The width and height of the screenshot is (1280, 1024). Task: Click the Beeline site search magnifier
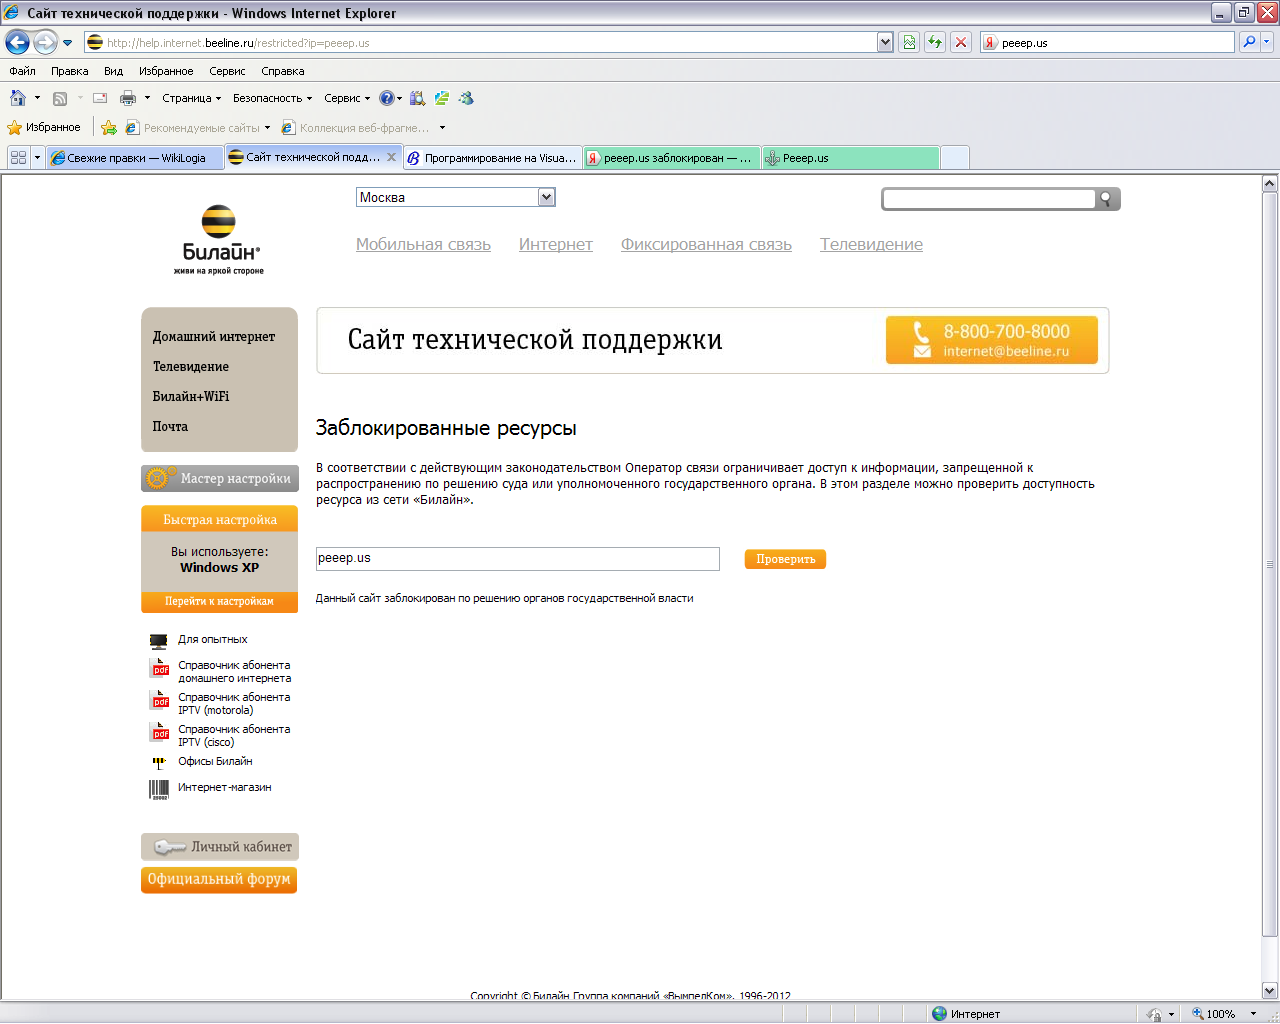[1106, 198]
